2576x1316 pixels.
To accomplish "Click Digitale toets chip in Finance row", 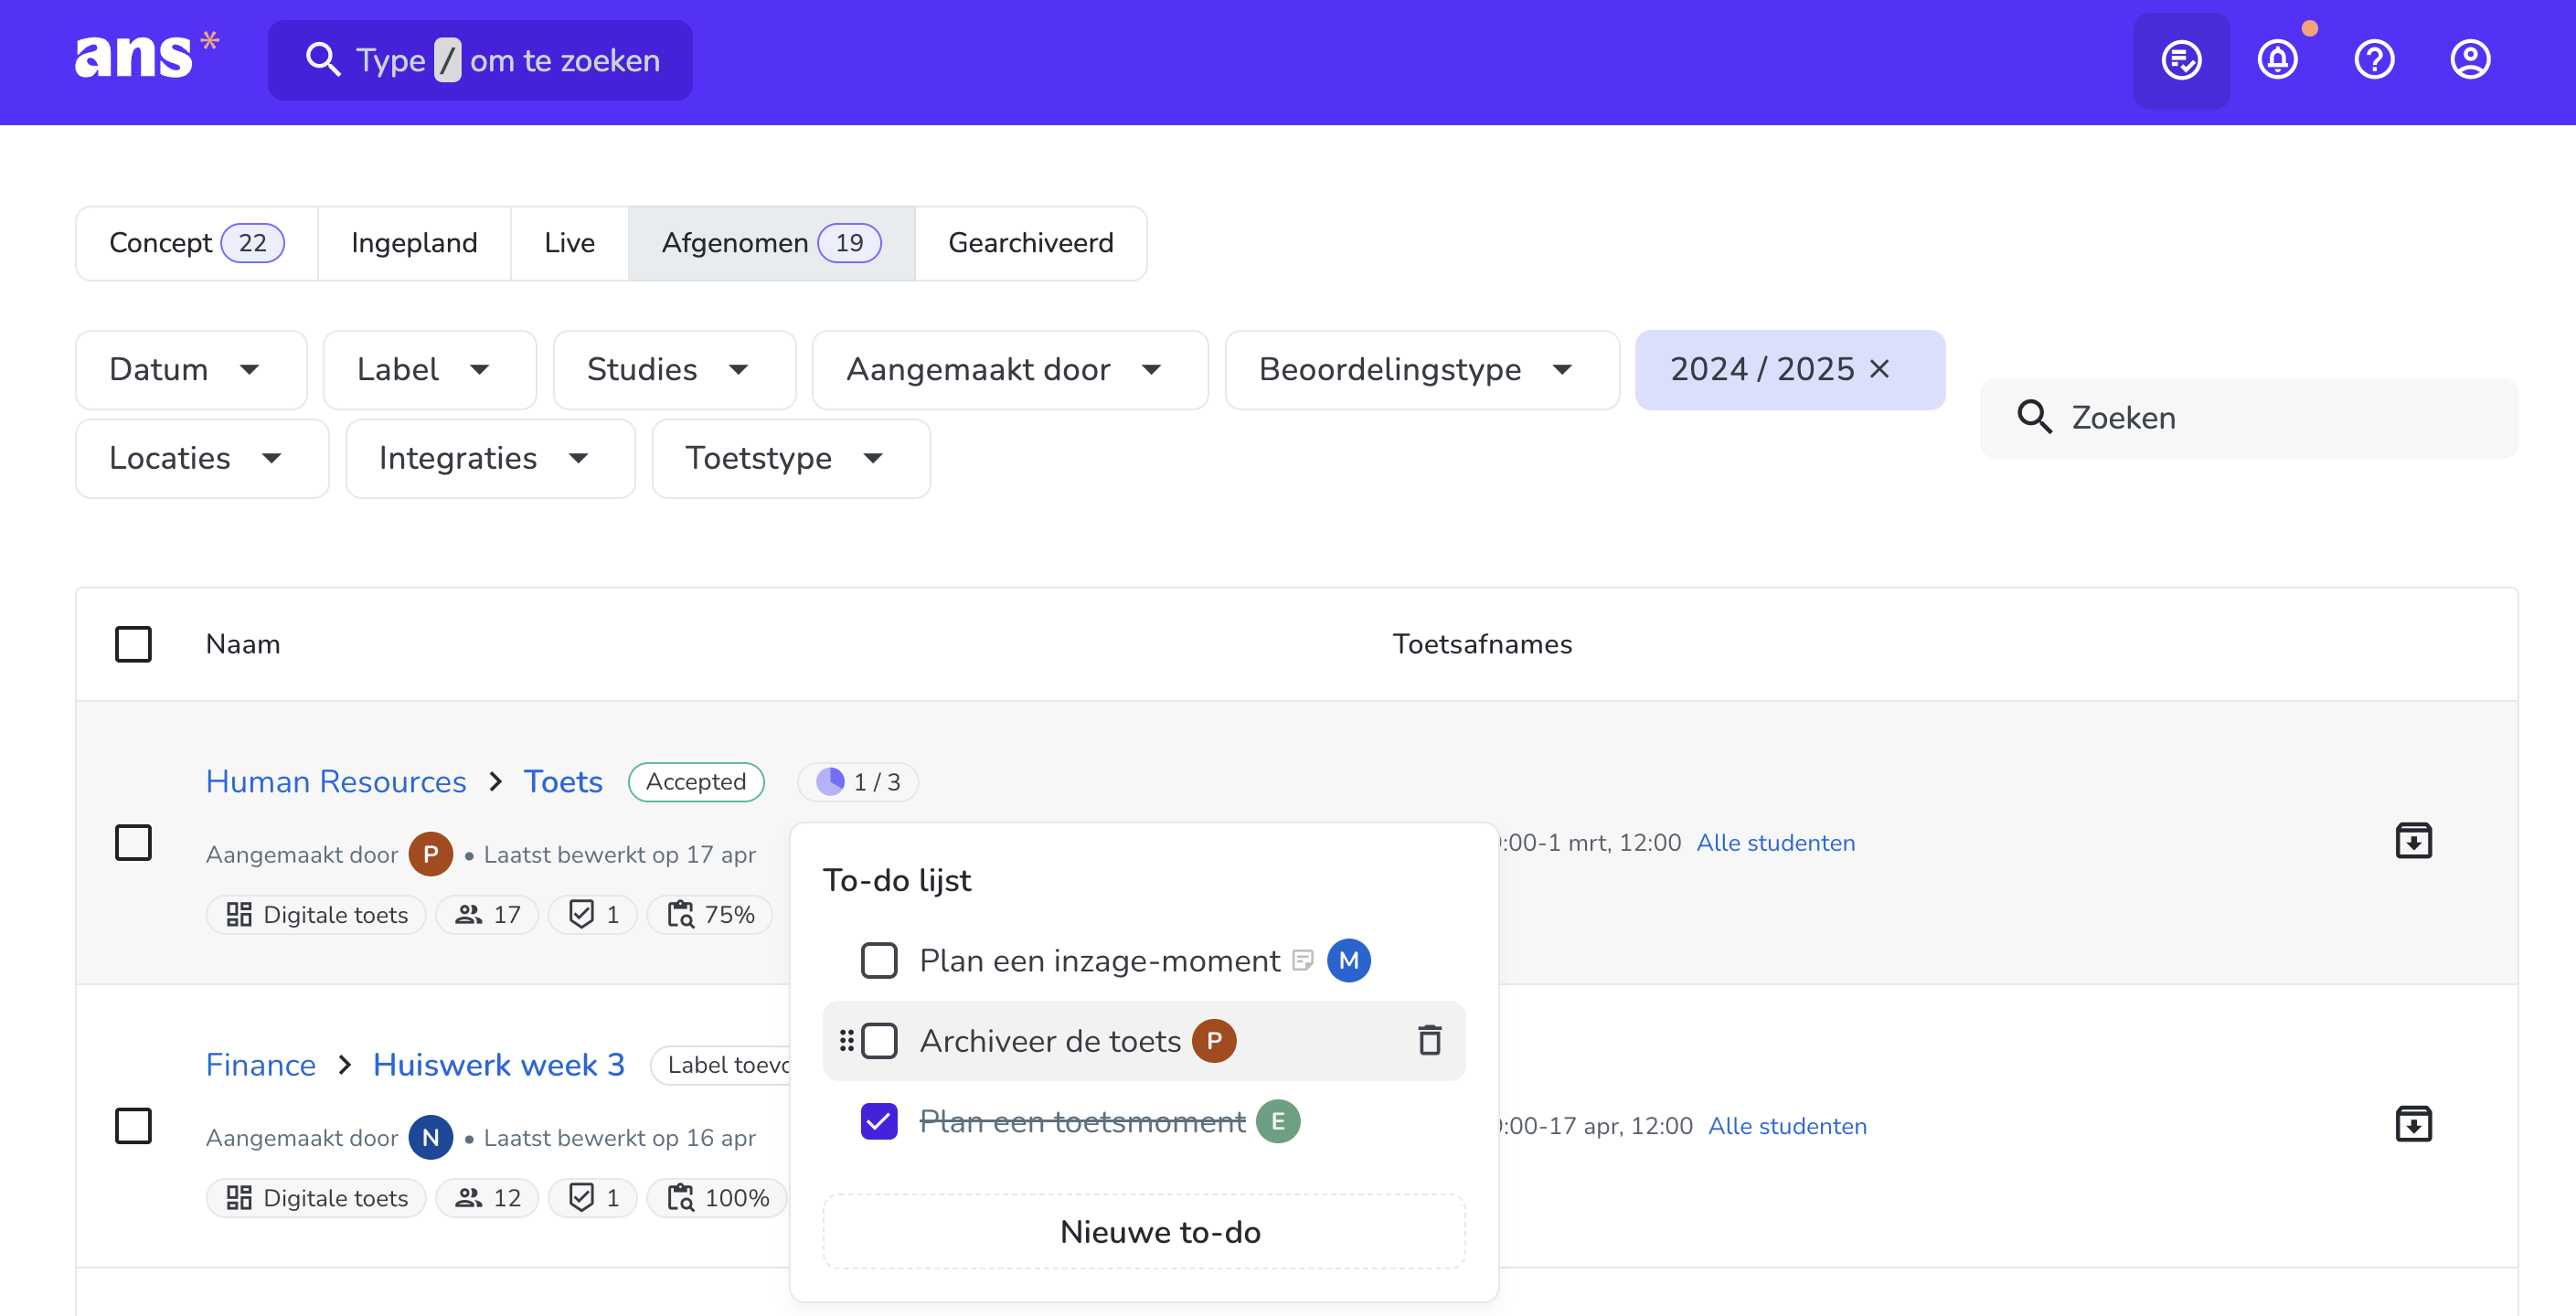I will click(316, 1197).
